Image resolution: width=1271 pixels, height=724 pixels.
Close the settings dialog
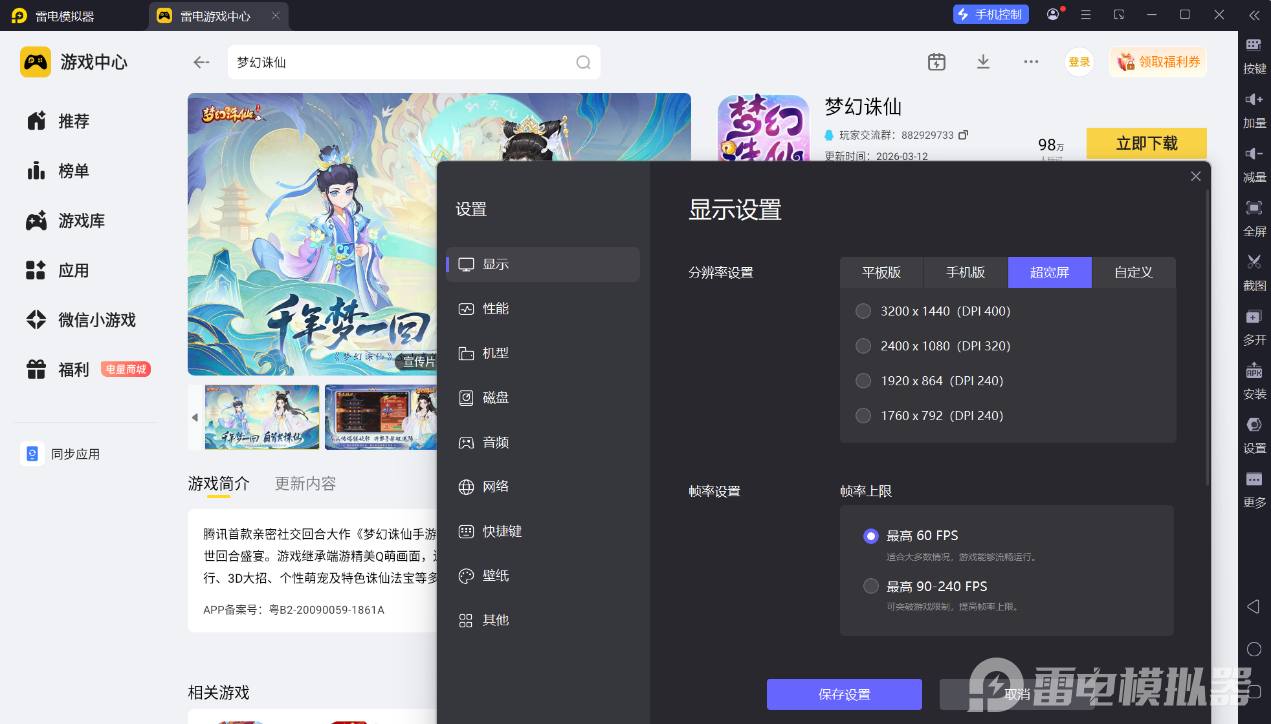1195,176
